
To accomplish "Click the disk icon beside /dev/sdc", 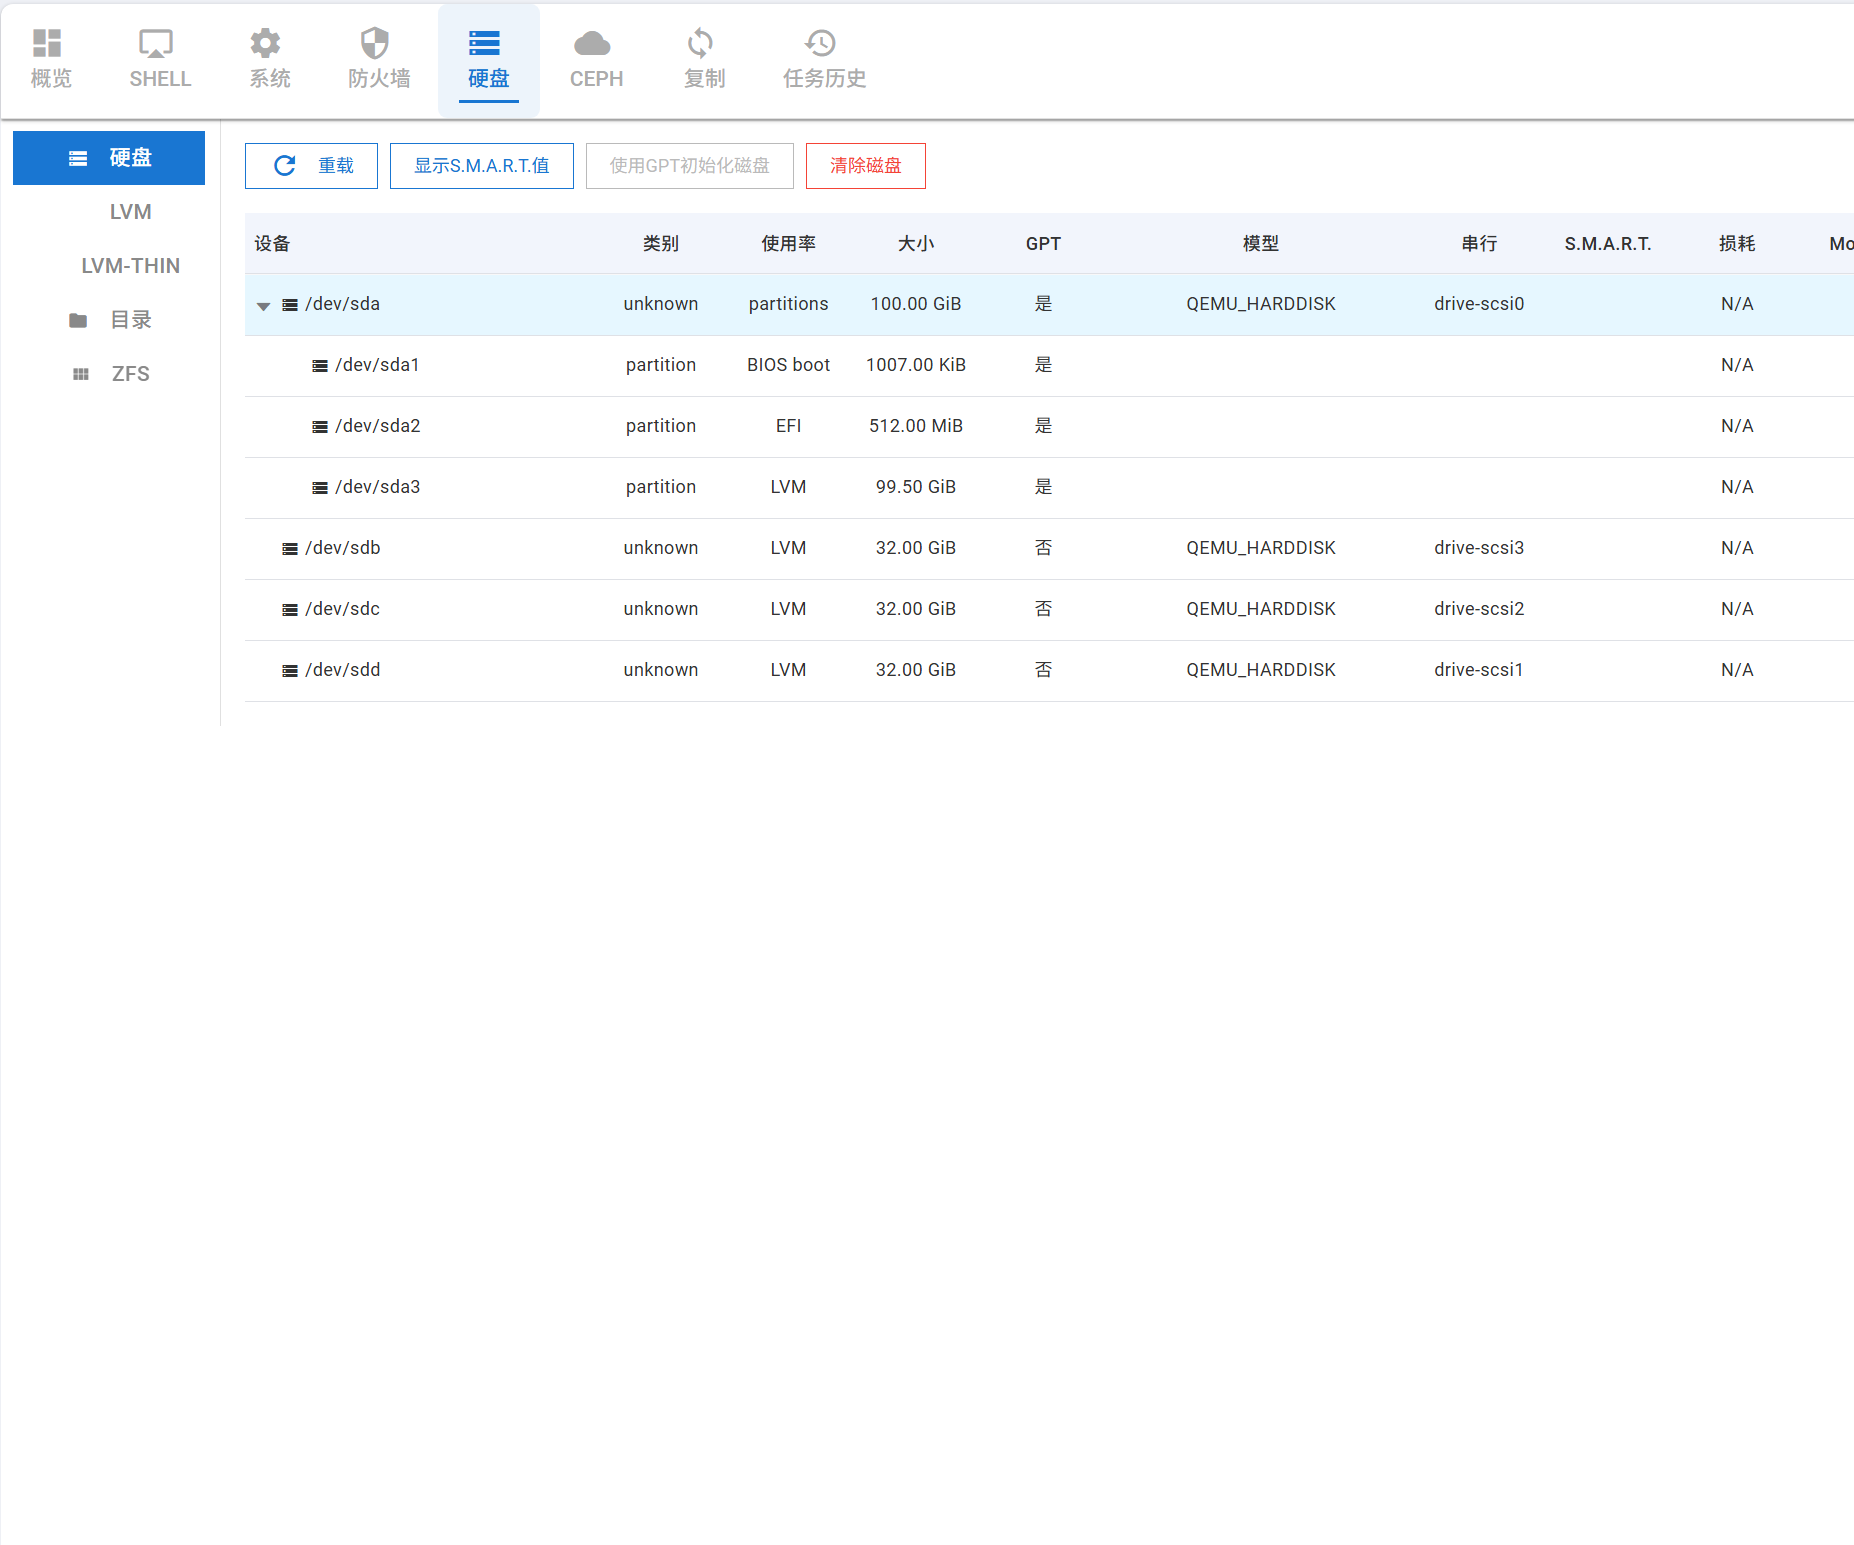I will click(290, 610).
